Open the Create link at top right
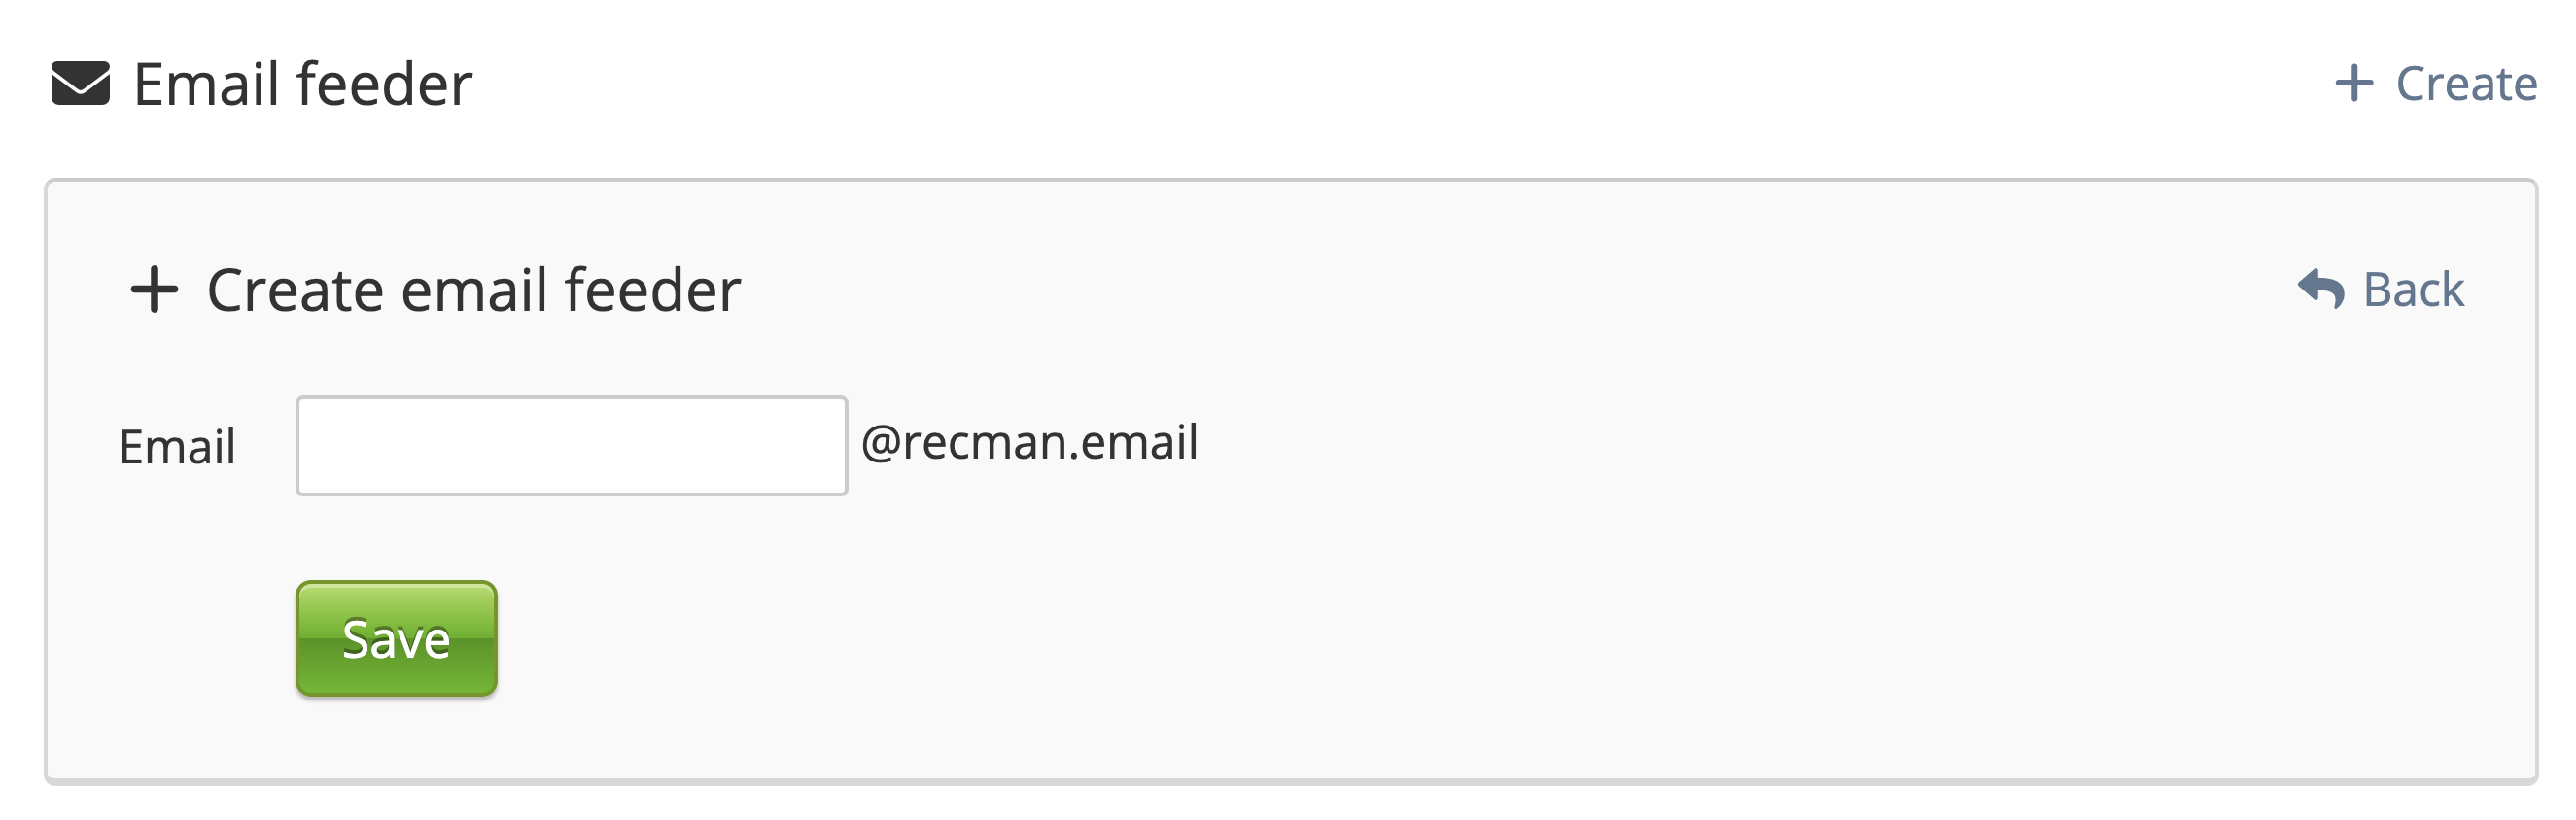Viewport: 2576px width, 820px height. coord(2465,83)
